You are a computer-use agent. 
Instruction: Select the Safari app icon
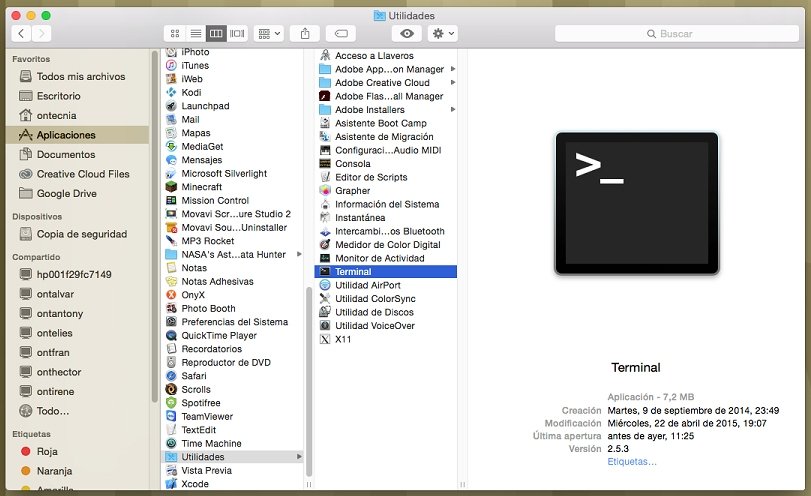tap(171, 376)
